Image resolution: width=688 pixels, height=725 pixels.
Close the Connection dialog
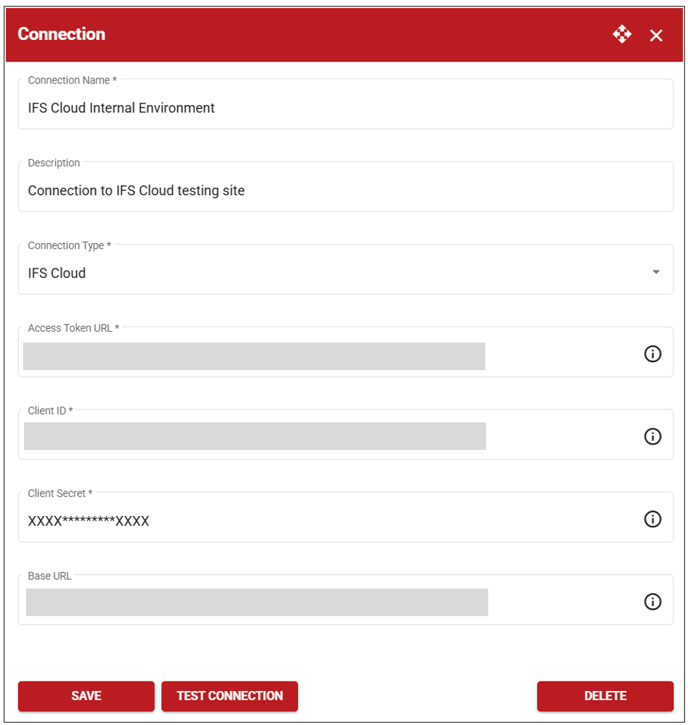[656, 35]
